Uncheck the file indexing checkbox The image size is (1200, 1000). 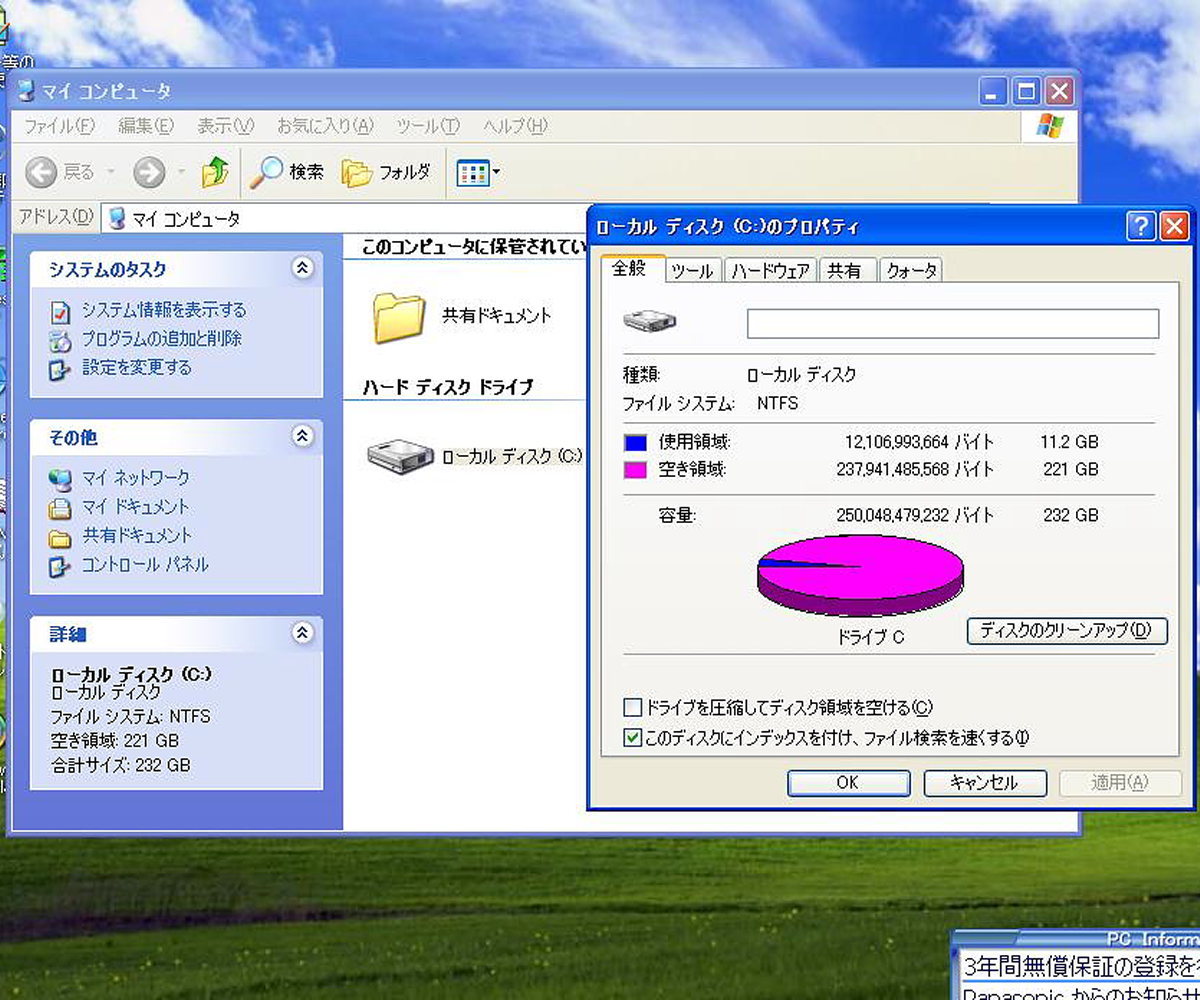coord(632,738)
